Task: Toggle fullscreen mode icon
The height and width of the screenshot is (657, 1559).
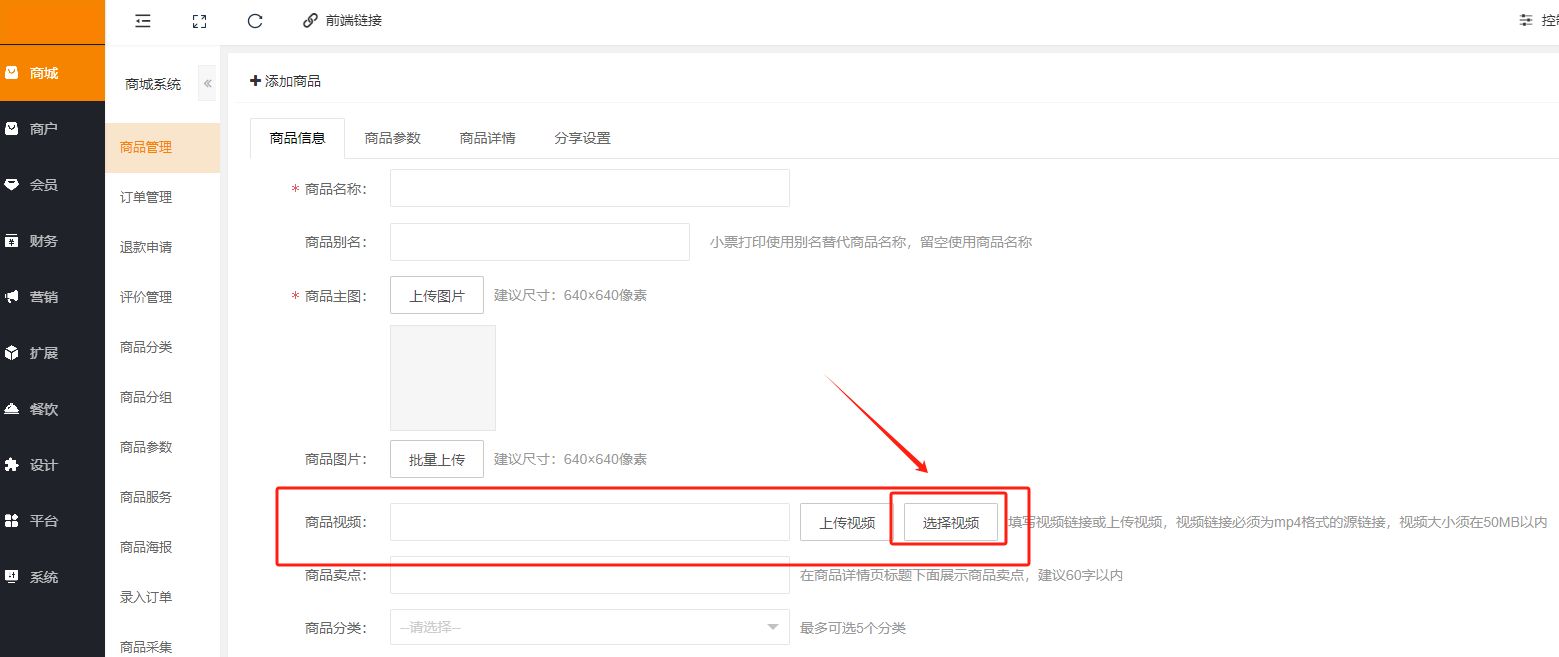Action: click(199, 20)
